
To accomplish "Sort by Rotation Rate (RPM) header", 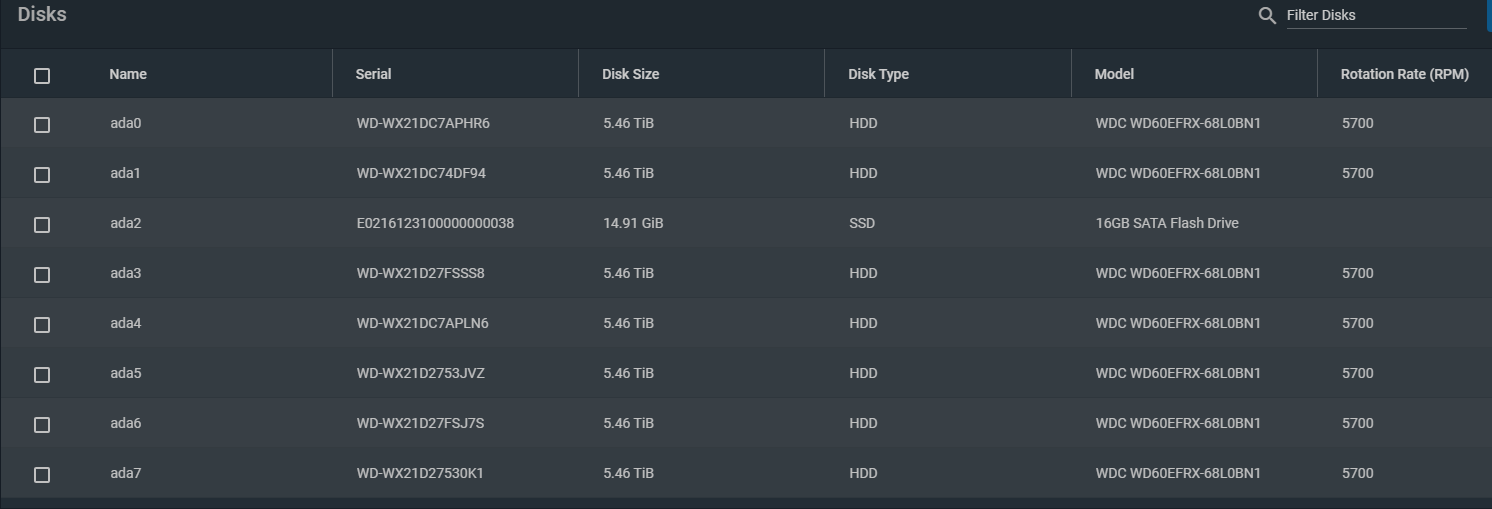I will point(1404,74).
